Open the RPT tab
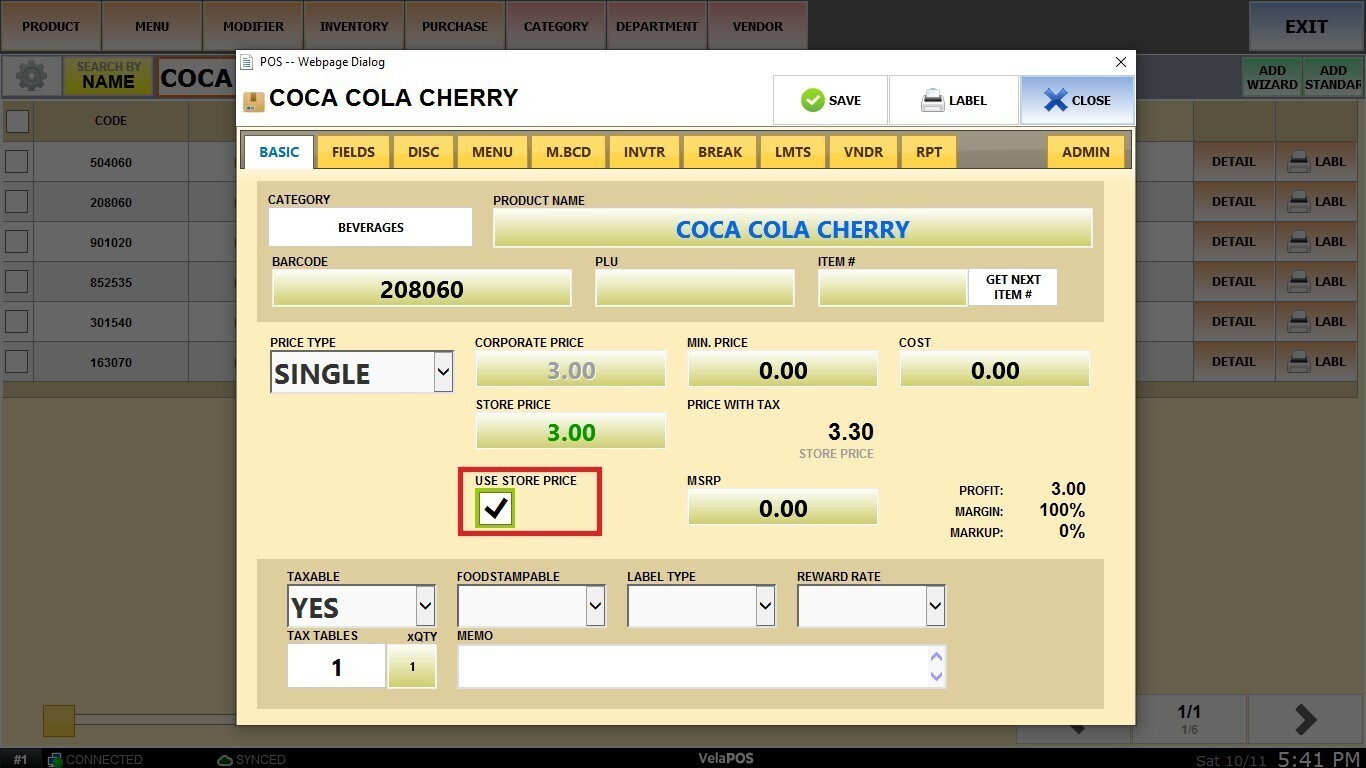The height and width of the screenshot is (768, 1366). (x=929, y=152)
